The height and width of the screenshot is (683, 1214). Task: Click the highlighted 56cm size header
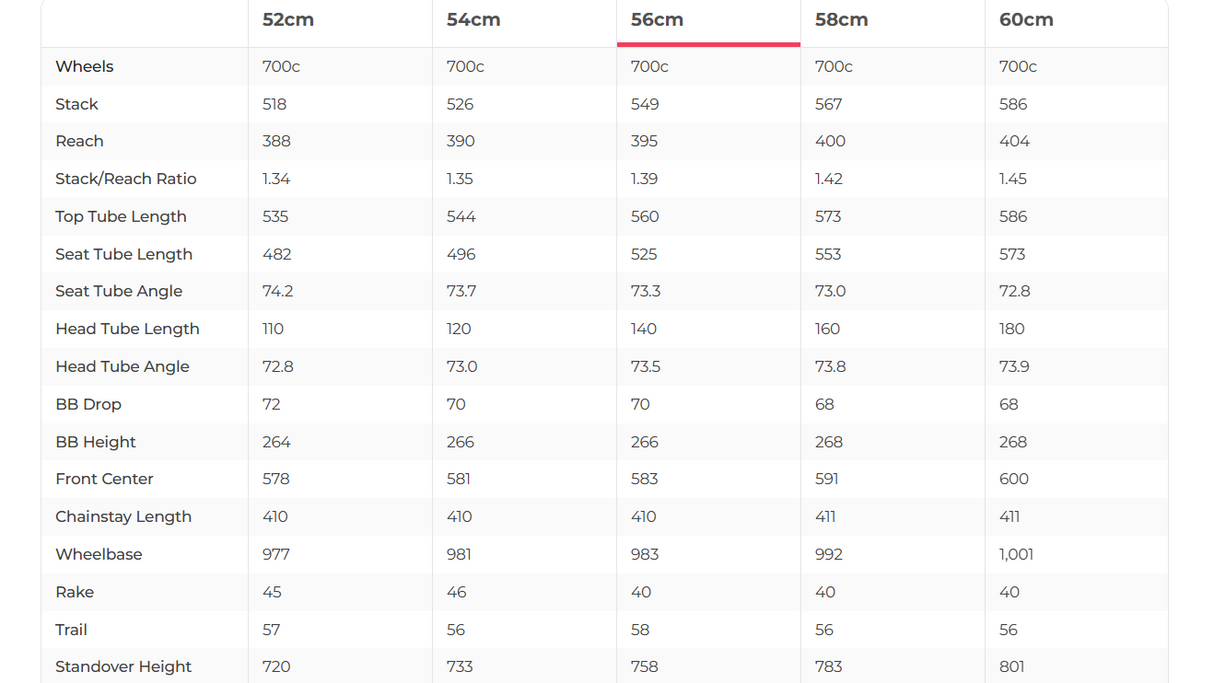click(657, 20)
